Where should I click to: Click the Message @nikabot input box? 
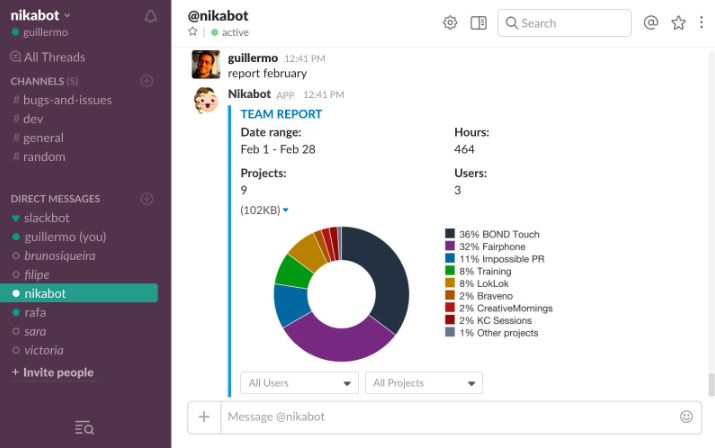pyautogui.click(x=451, y=417)
